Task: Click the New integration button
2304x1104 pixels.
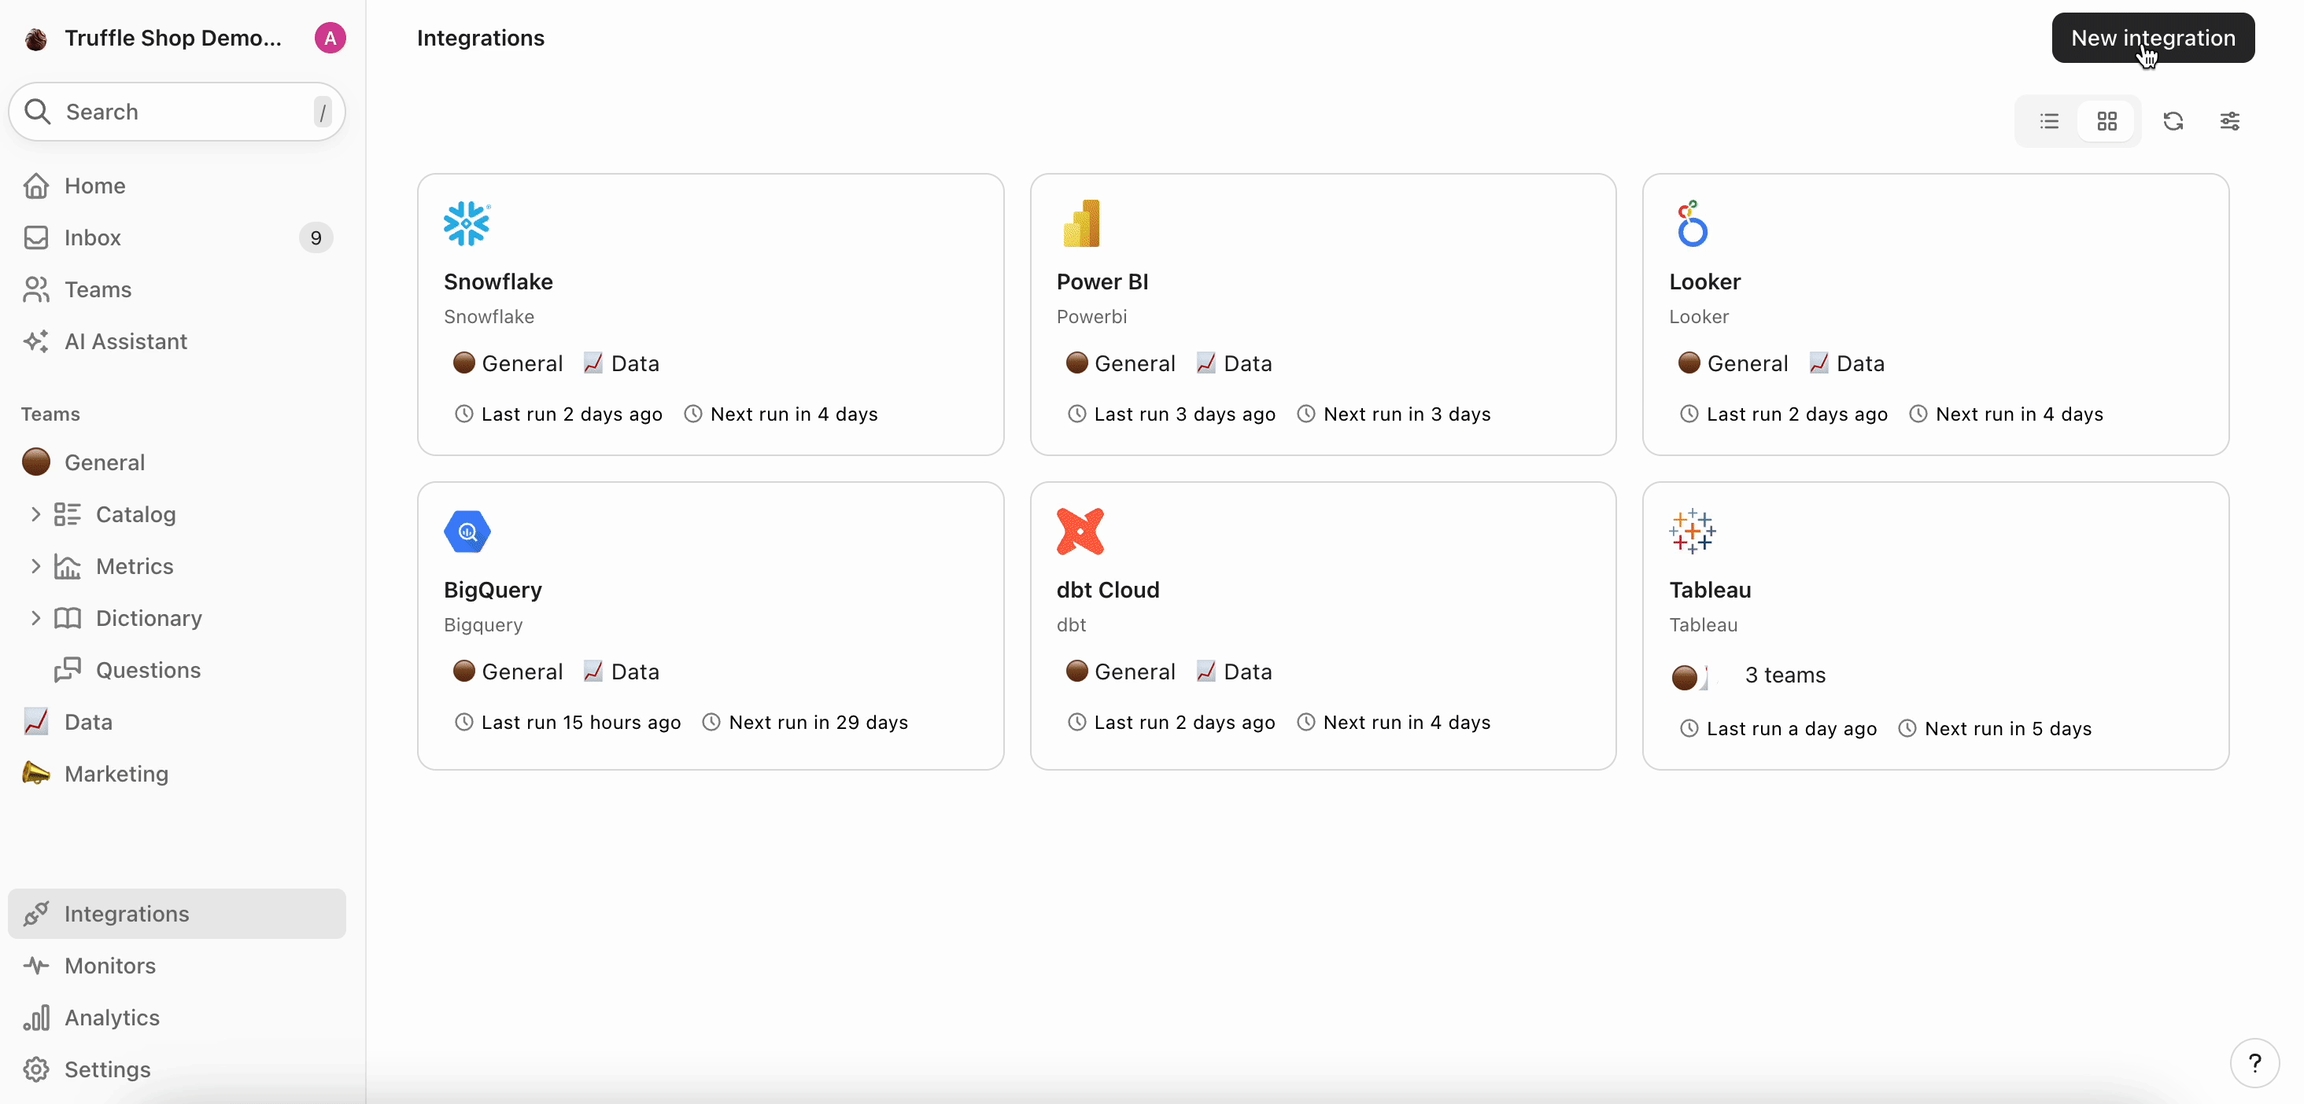Action: coord(2152,38)
